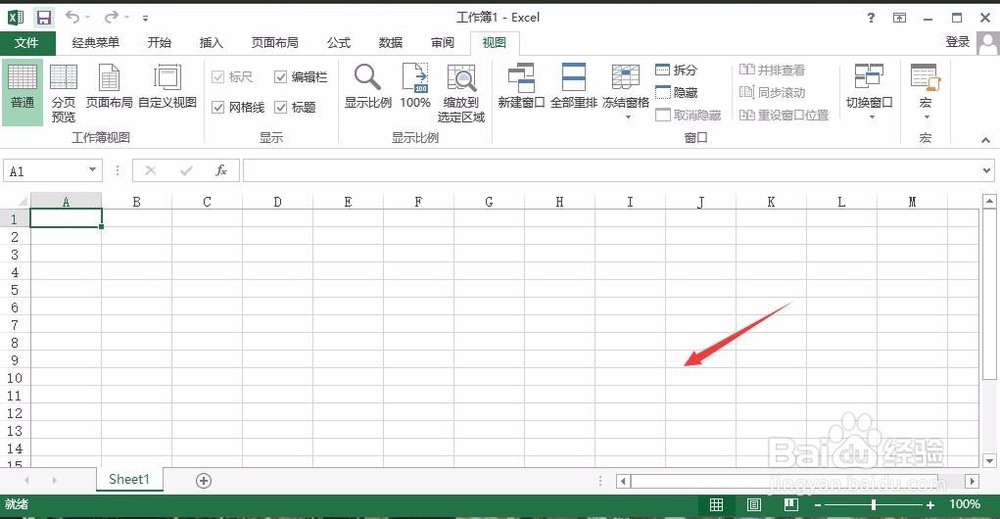Click 重设窗口位置 reset window position
Screen dimensions: 1000x519
[784, 115]
